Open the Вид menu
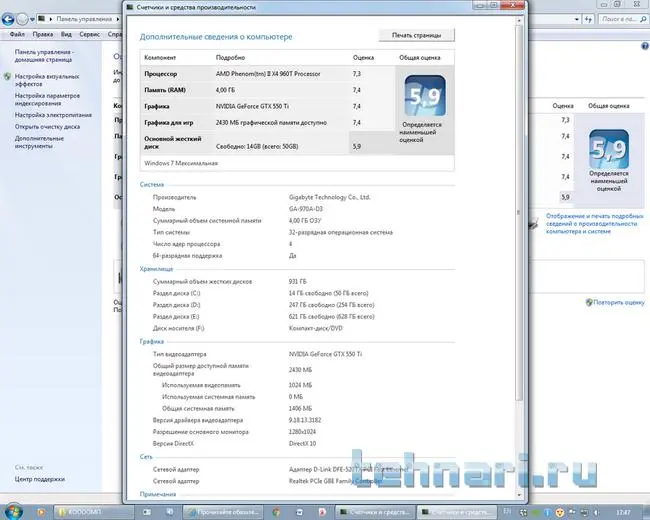 tap(68, 34)
